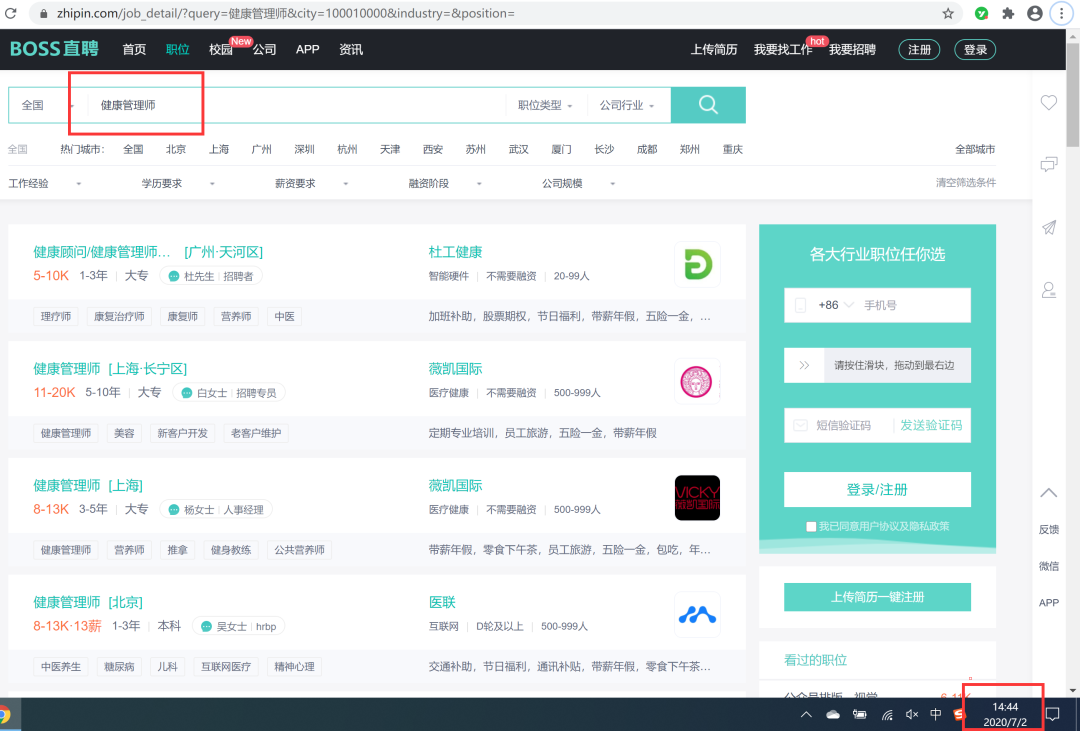Open the 公司 nav tab
1080x731 pixels.
[264, 50]
